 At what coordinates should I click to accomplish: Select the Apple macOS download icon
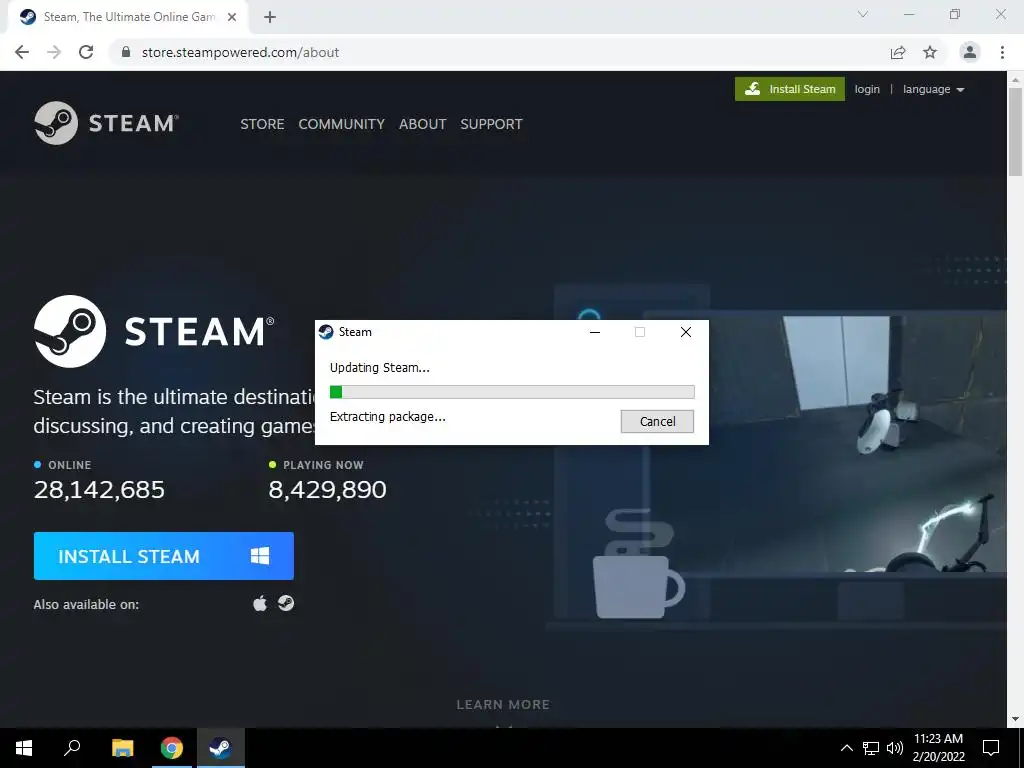click(x=260, y=603)
